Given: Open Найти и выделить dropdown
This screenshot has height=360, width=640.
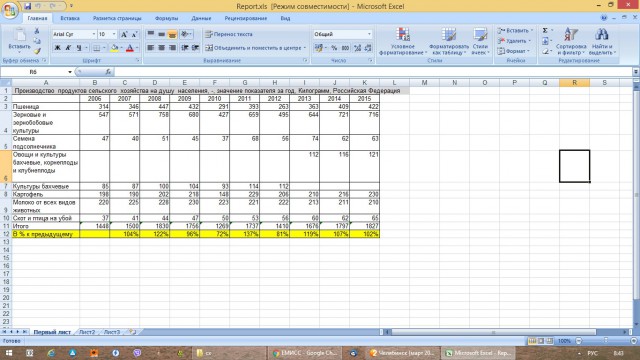Looking at the screenshot, I should 602,41.
